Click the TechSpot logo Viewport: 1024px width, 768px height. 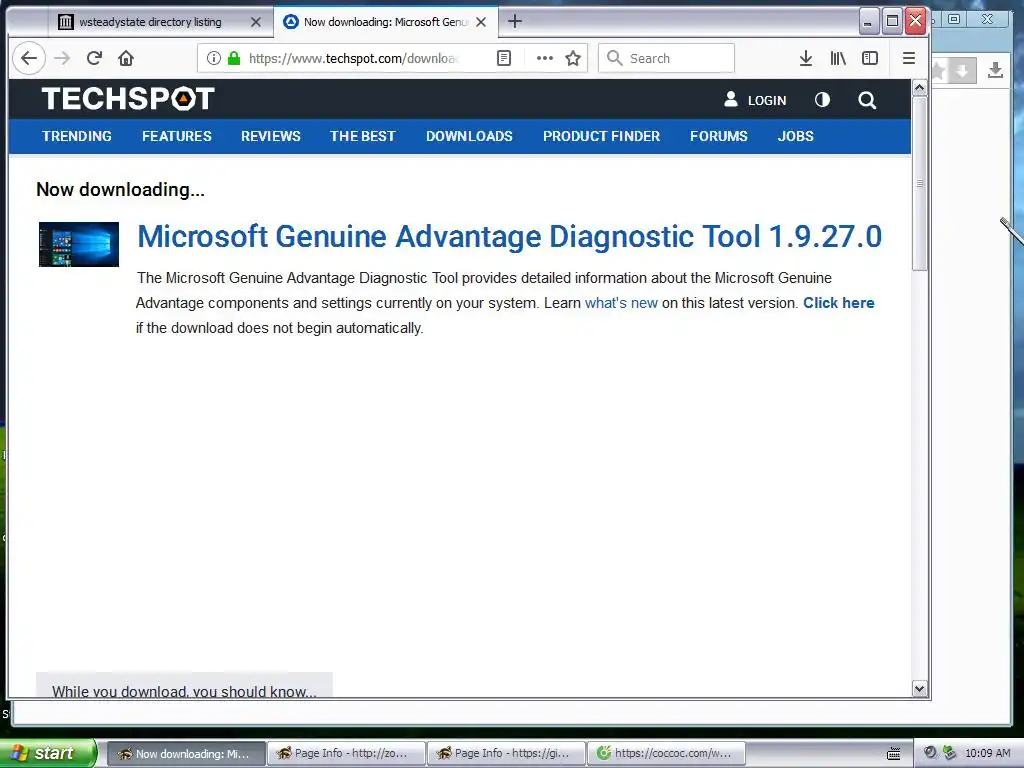128,99
